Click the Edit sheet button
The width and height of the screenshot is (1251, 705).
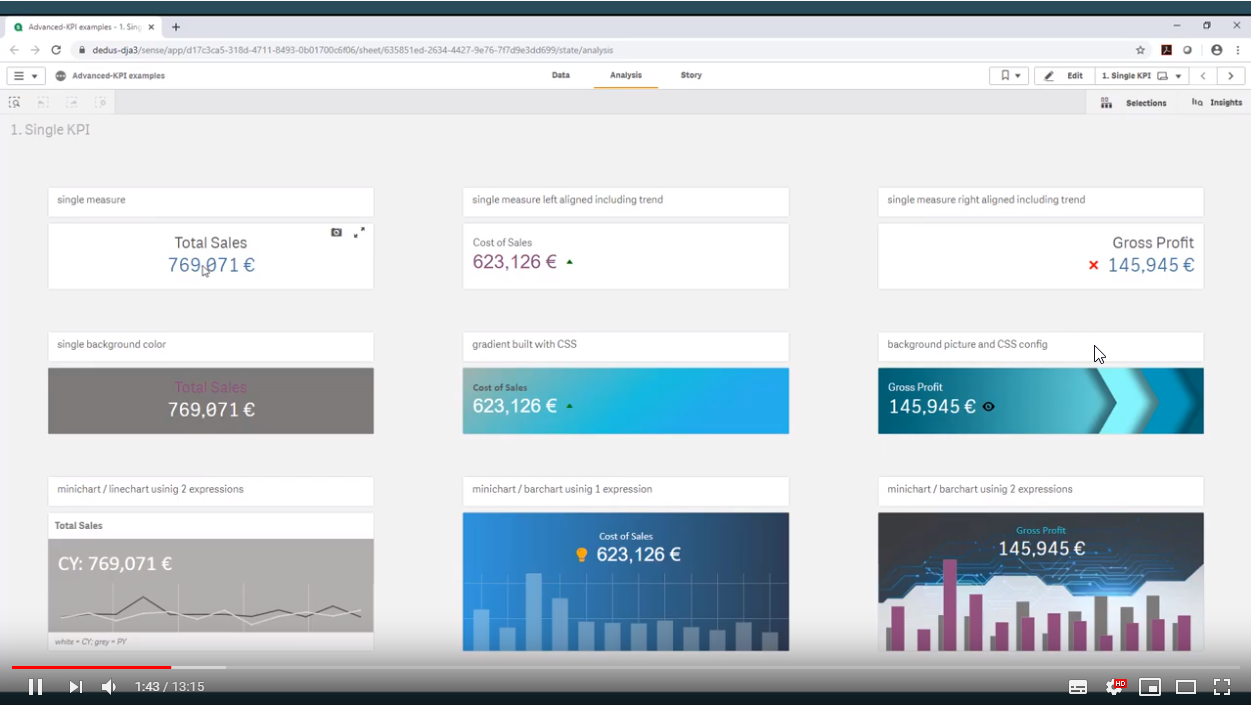pyautogui.click(x=1064, y=76)
